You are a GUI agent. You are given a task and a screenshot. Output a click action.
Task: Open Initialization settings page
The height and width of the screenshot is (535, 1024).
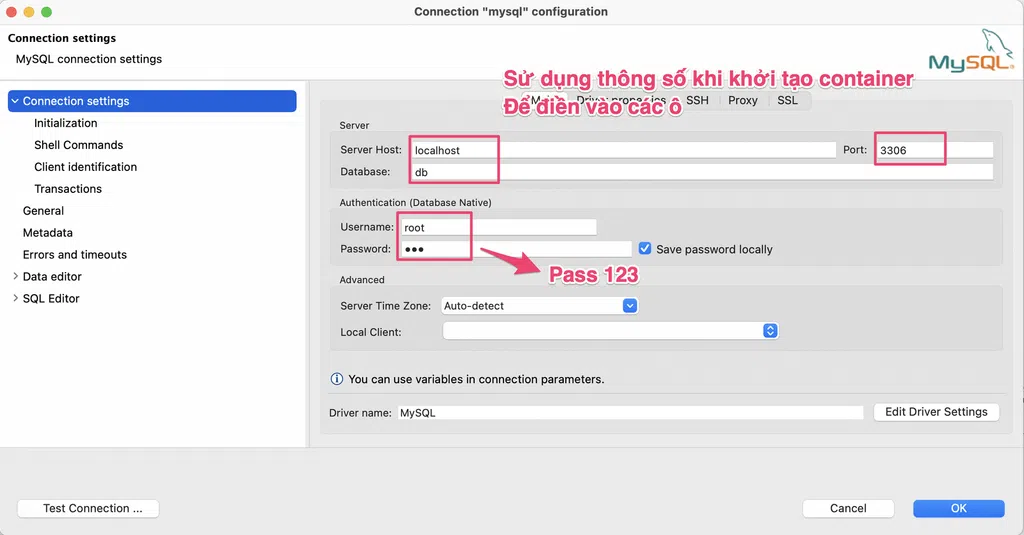tap(65, 123)
